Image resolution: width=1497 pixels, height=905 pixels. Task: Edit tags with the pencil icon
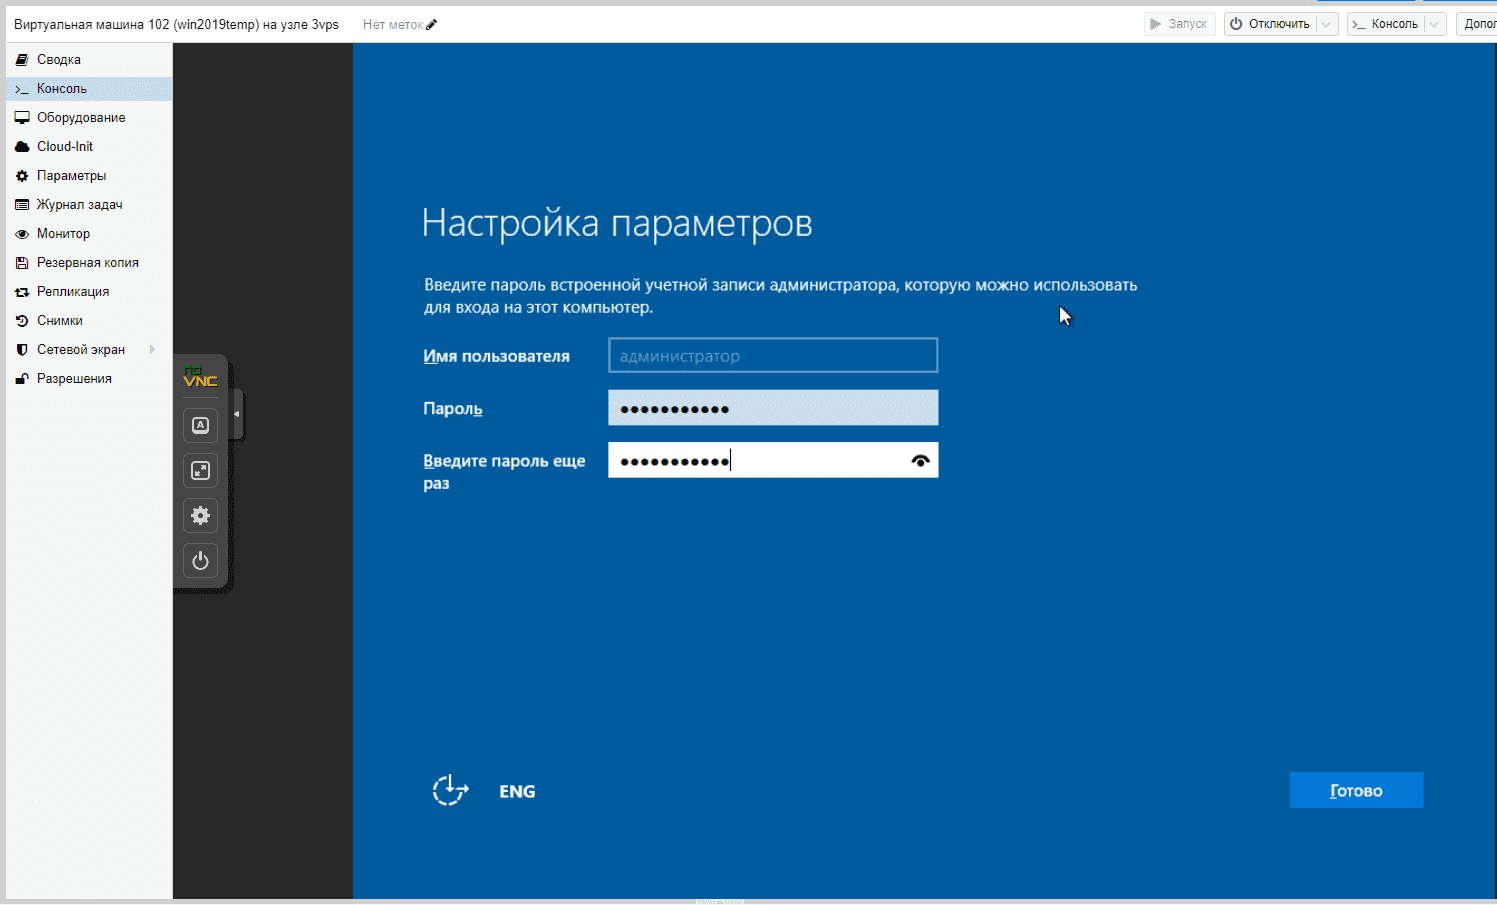tap(432, 25)
